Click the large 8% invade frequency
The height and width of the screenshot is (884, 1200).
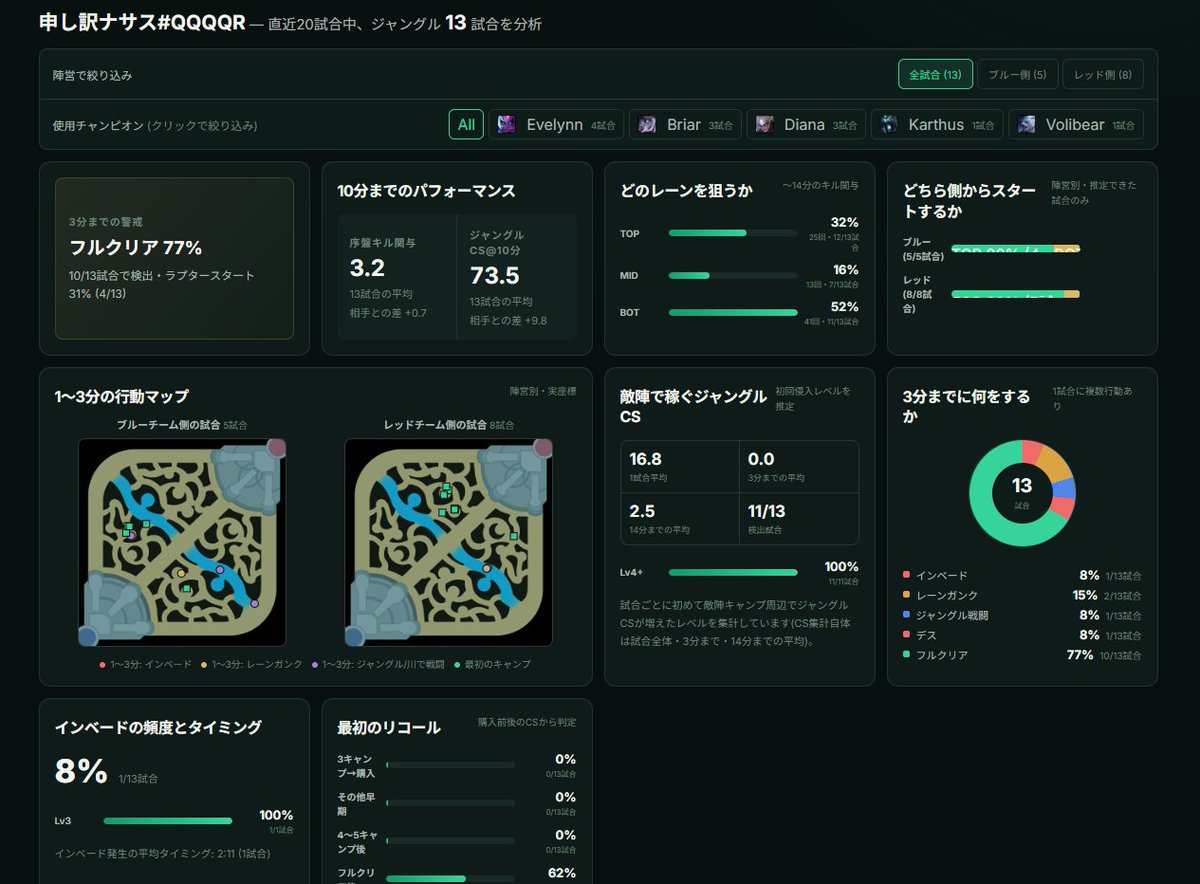[x=81, y=771]
